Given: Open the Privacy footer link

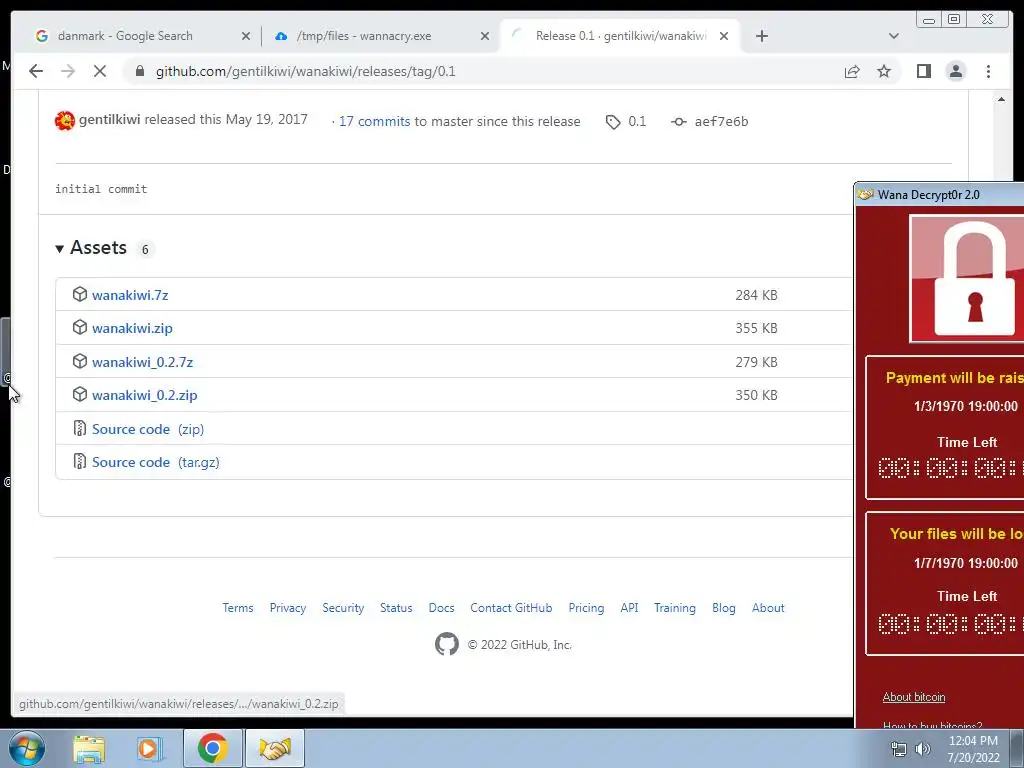Looking at the screenshot, I should (287, 607).
